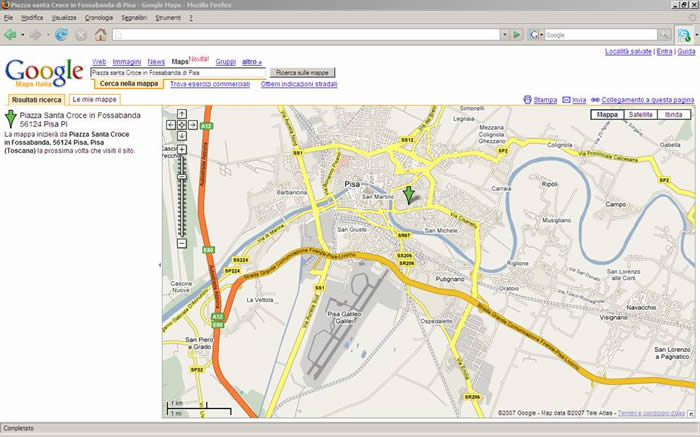Toggle the overview map corner arrow
The height and width of the screenshot is (437, 700).
point(691,413)
